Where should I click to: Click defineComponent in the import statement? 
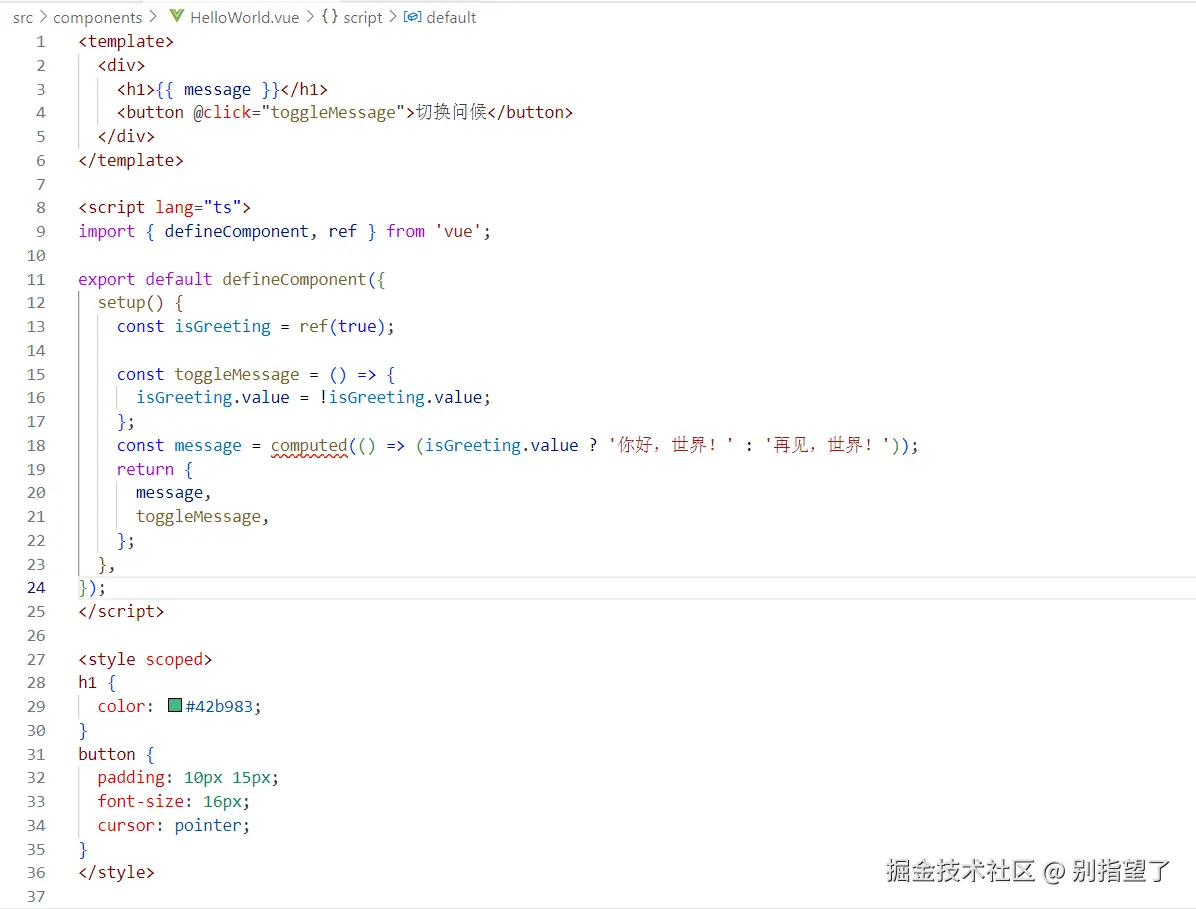[x=236, y=231]
